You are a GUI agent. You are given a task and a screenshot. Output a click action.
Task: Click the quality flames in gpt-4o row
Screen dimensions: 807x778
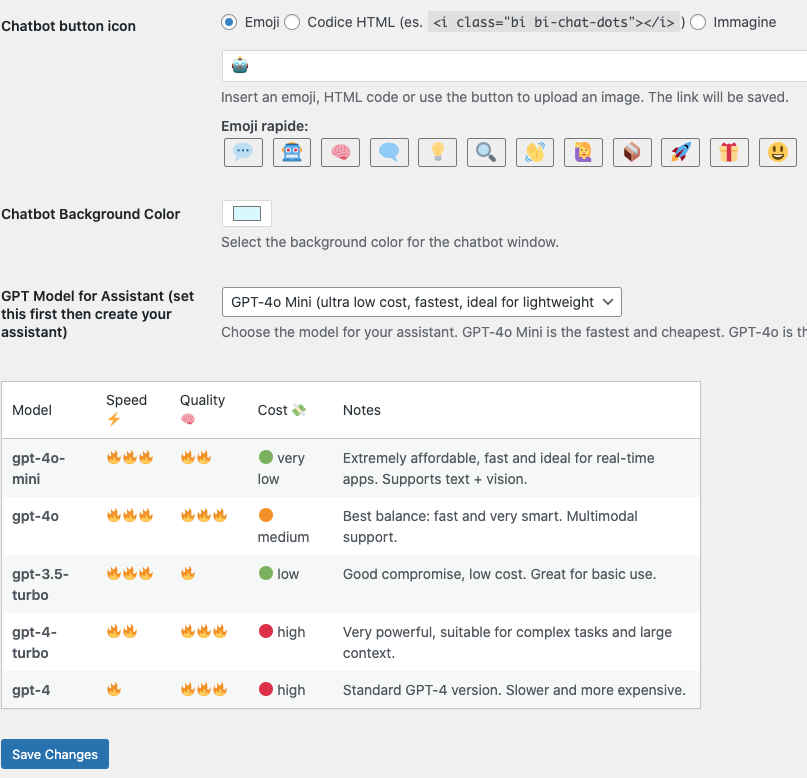[x=204, y=516]
